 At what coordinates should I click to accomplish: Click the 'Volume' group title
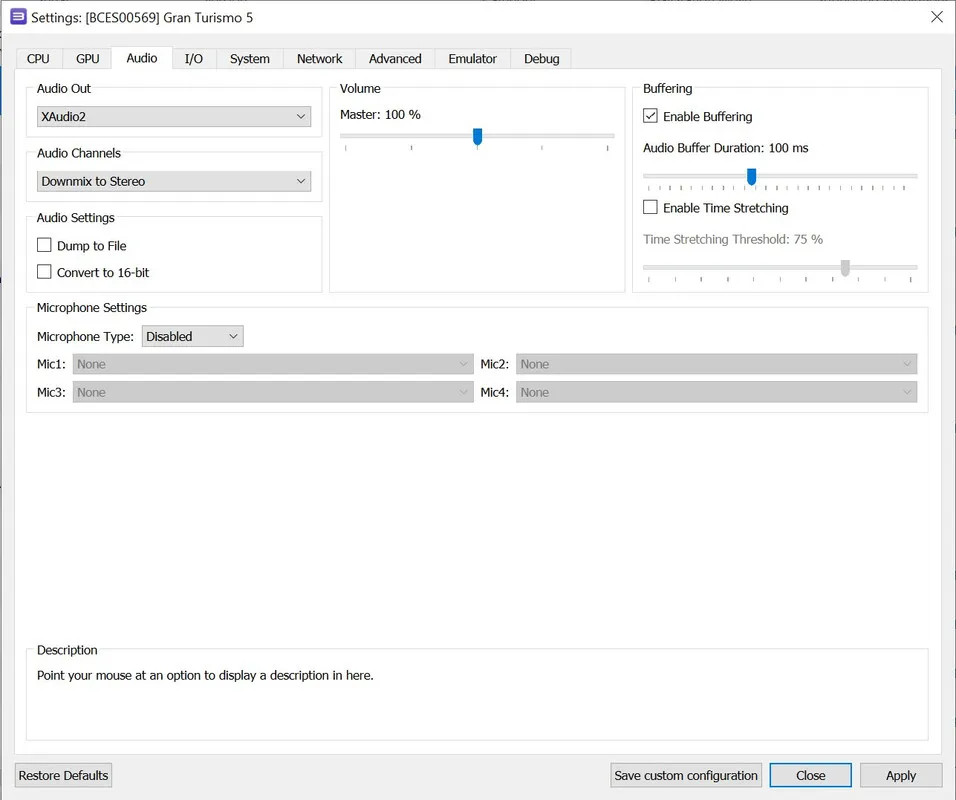tap(360, 88)
